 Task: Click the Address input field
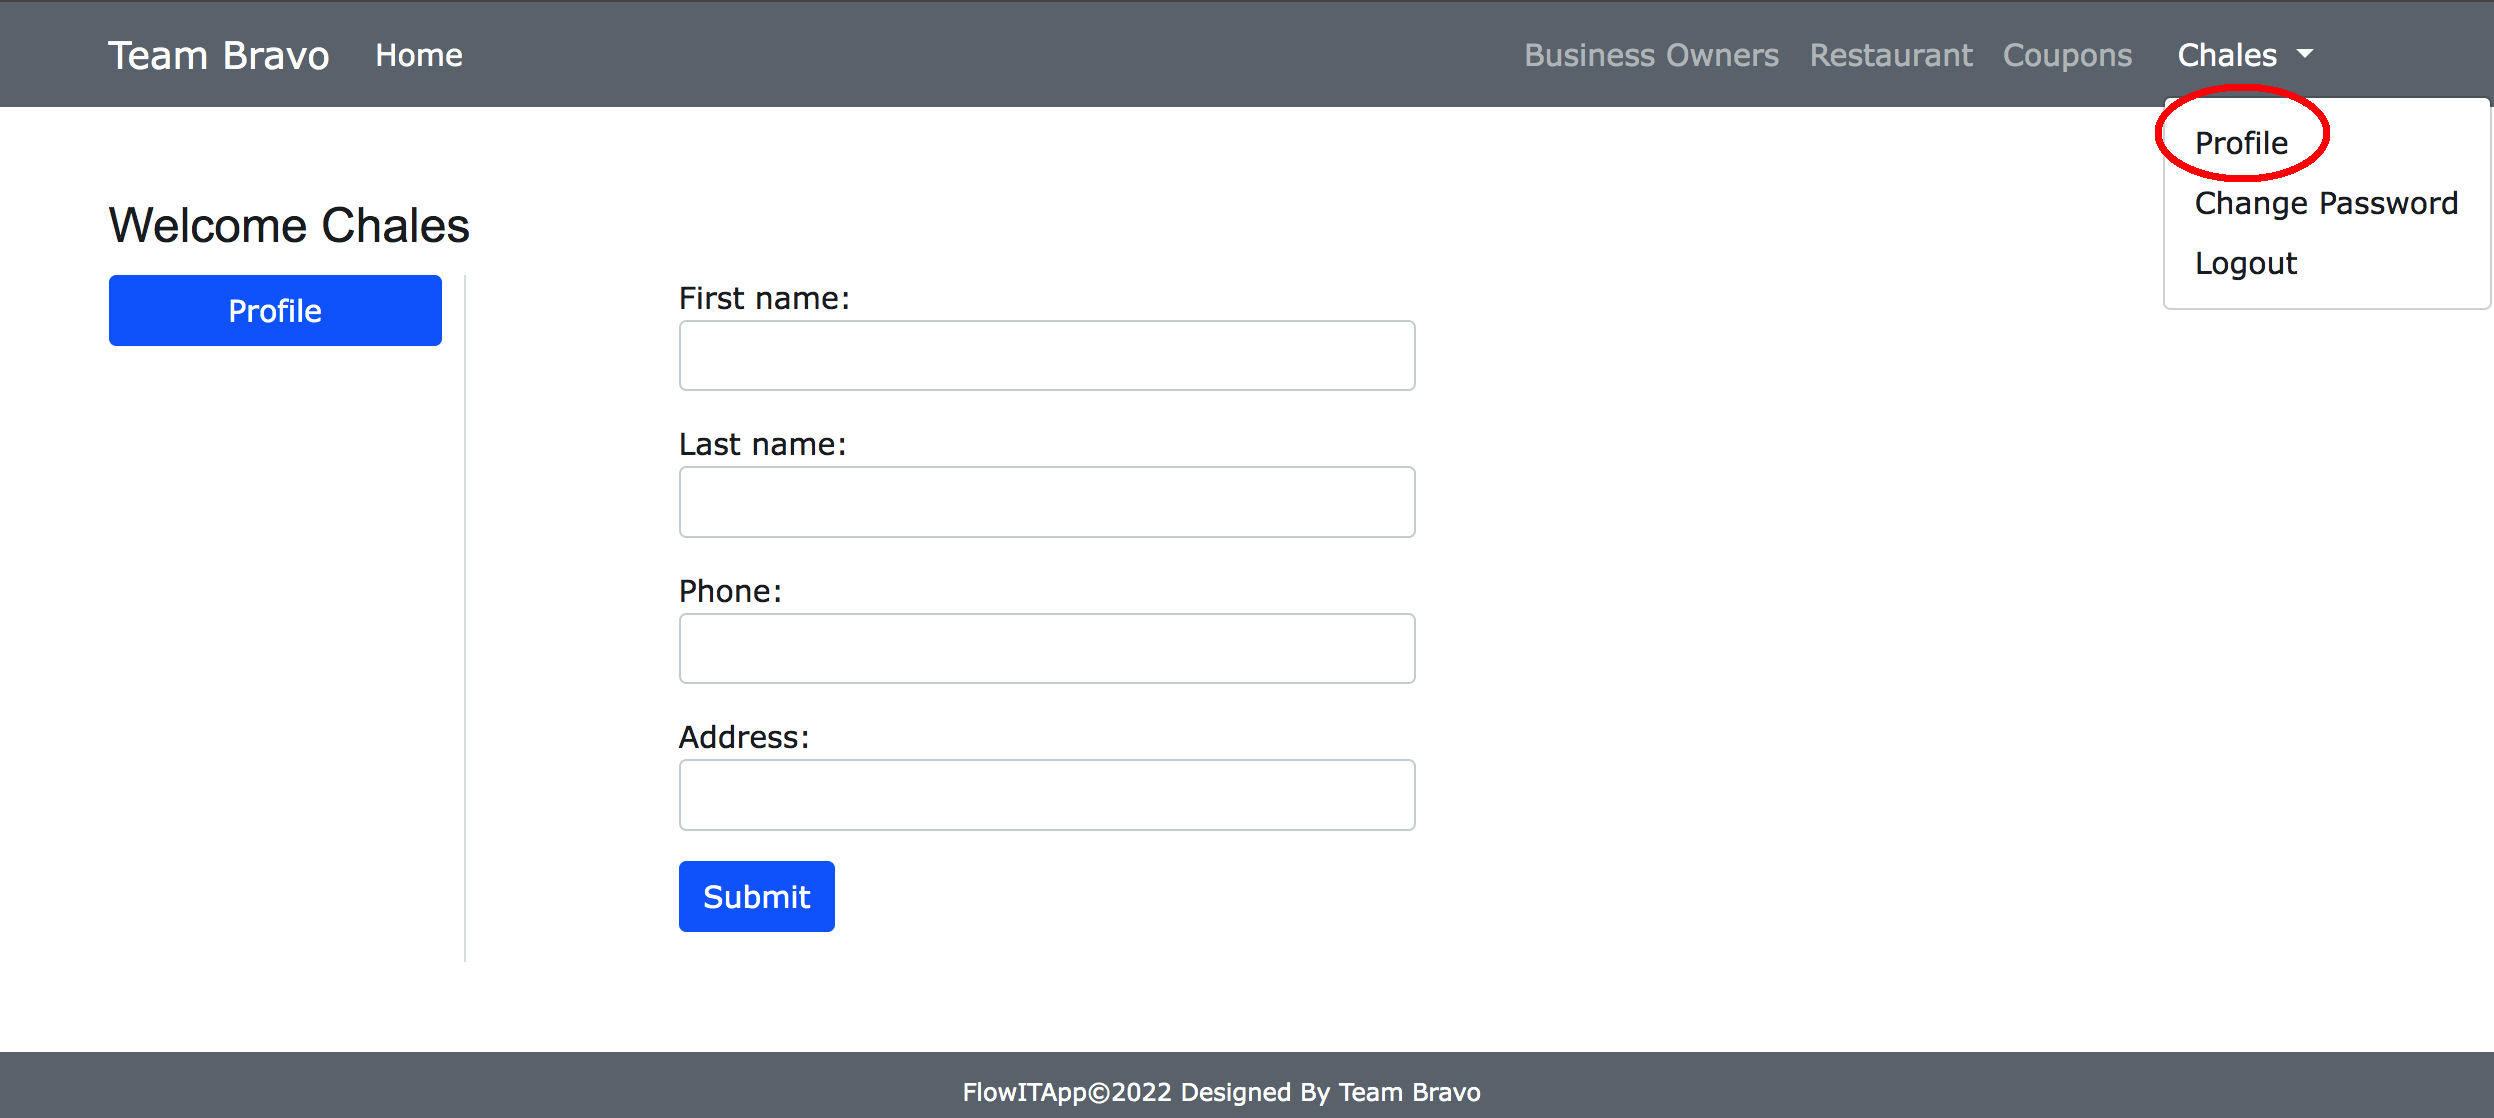click(x=1047, y=794)
